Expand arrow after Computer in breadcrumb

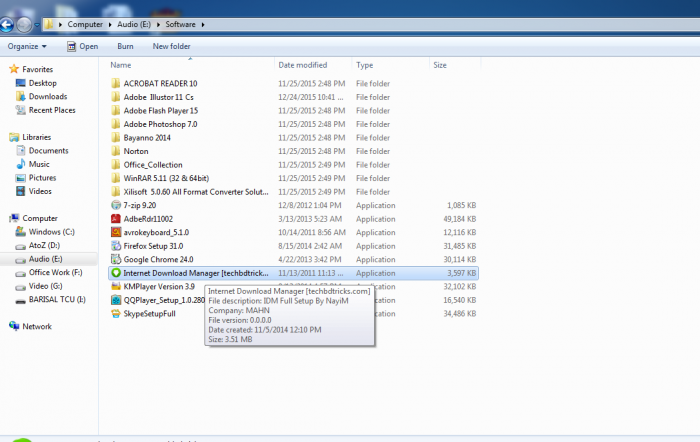click(x=110, y=25)
